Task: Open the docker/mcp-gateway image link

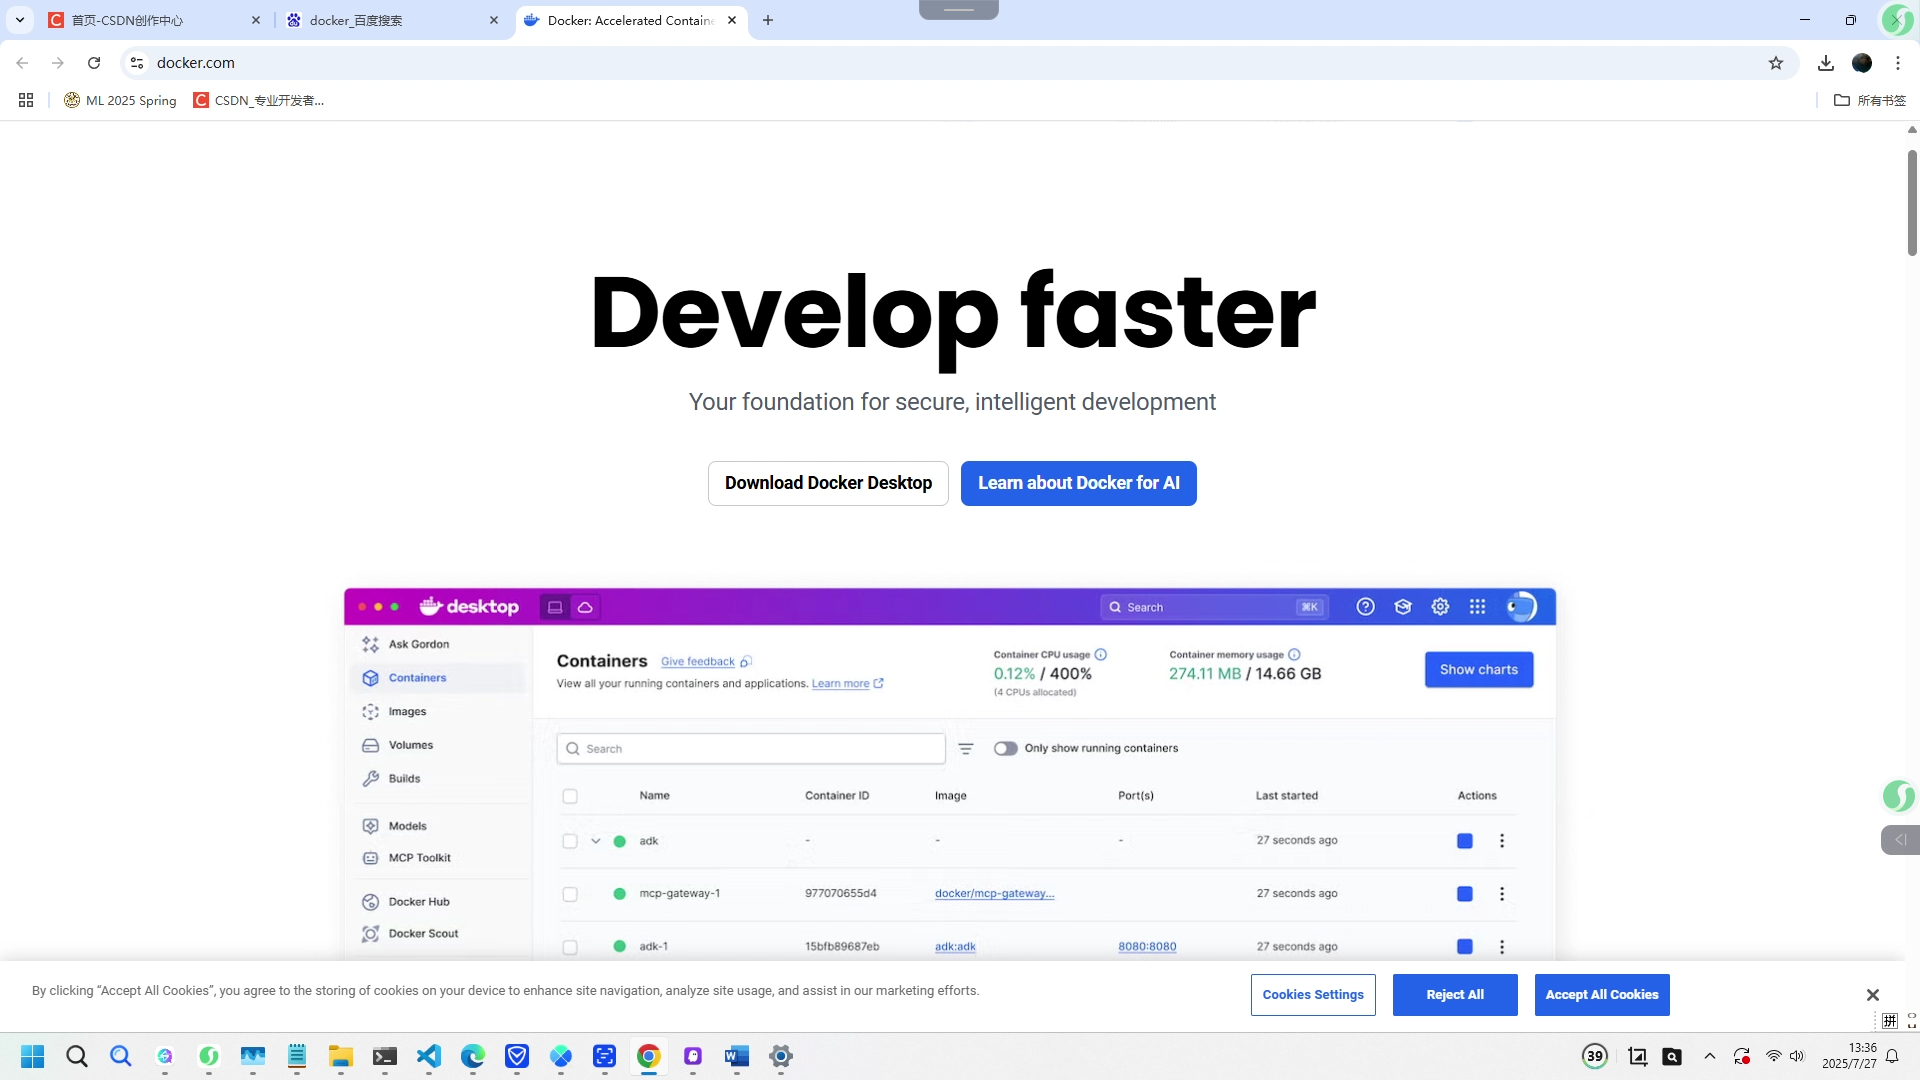Action: [994, 894]
